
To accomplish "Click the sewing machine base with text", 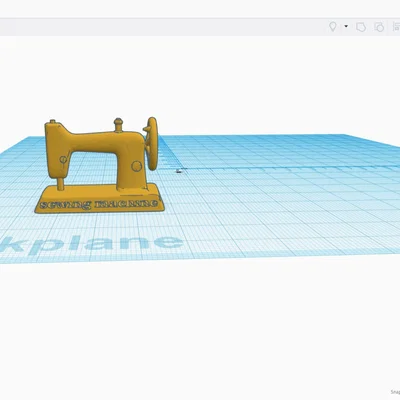I will pyautogui.click(x=99, y=199).
